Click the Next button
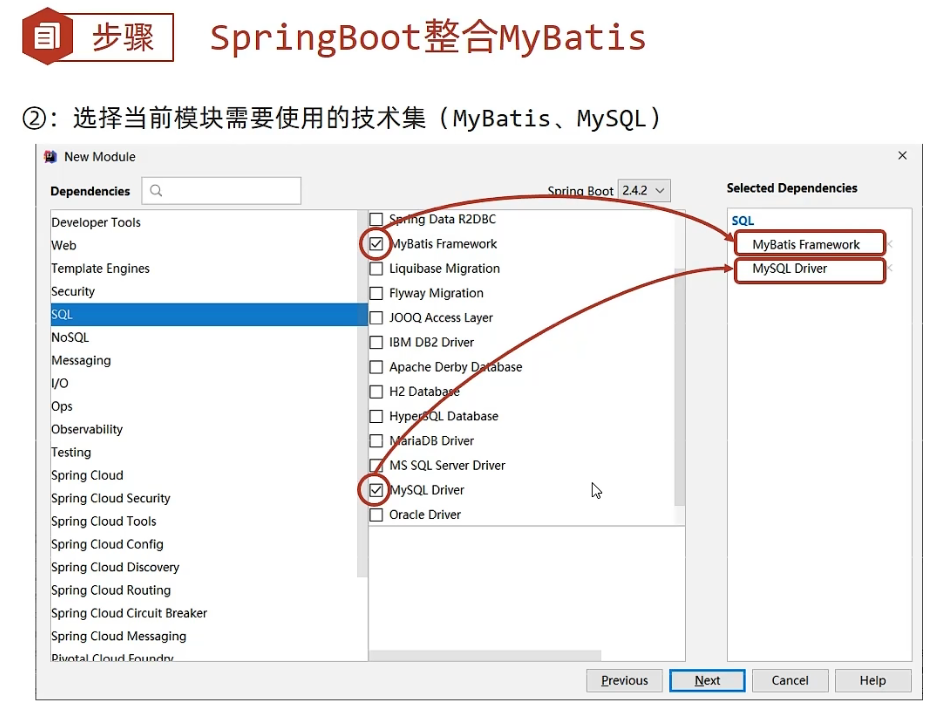The width and height of the screenshot is (950, 706). click(x=707, y=681)
